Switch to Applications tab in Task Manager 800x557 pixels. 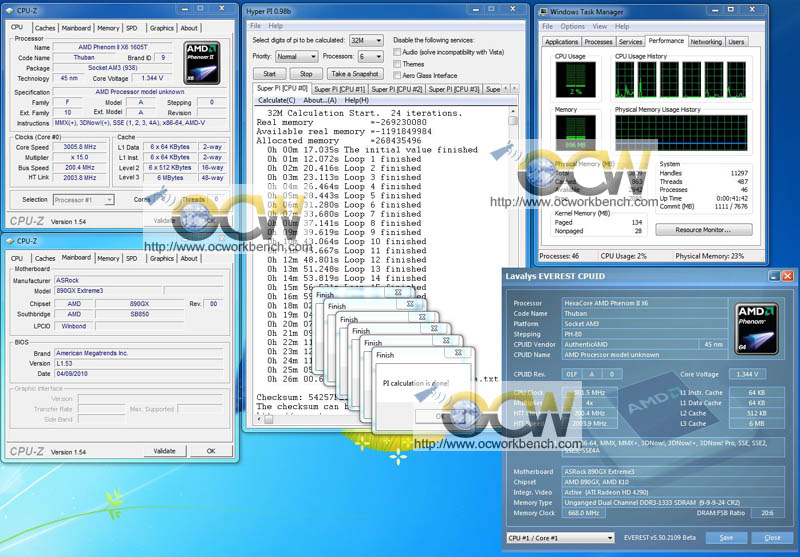pos(561,42)
